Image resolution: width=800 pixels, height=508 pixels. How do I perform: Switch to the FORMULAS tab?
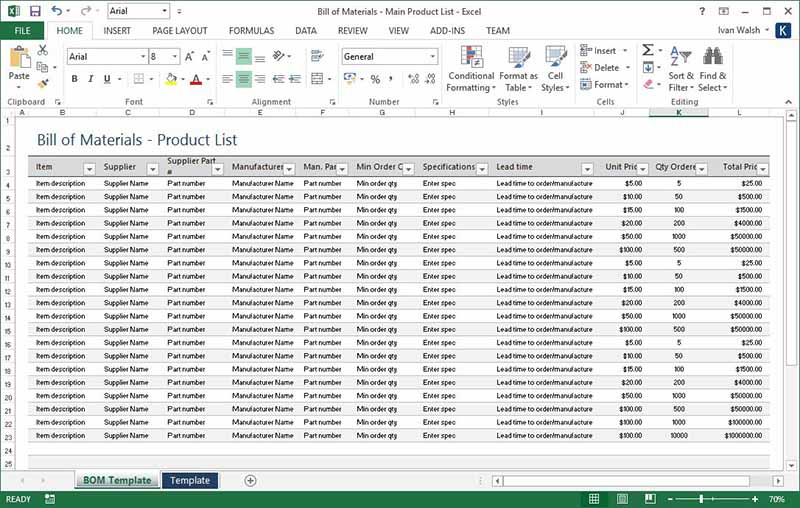(x=251, y=31)
